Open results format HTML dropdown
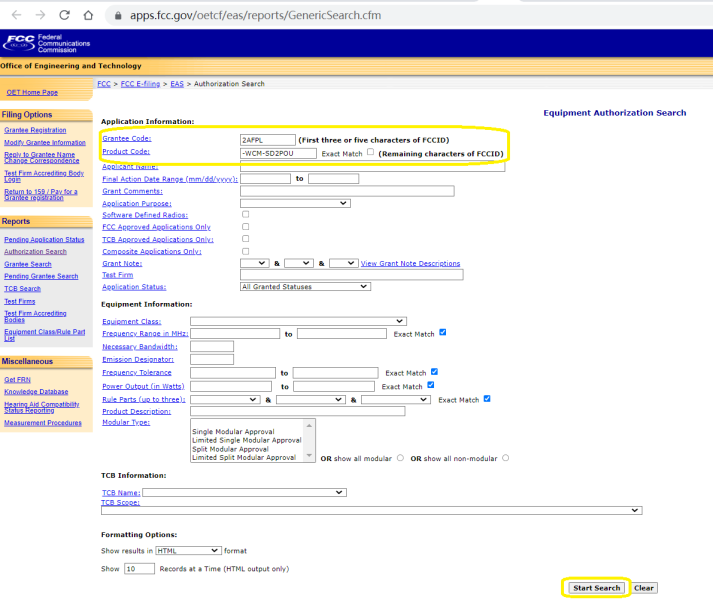This screenshot has width=713, height=600. click(x=188, y=550)
